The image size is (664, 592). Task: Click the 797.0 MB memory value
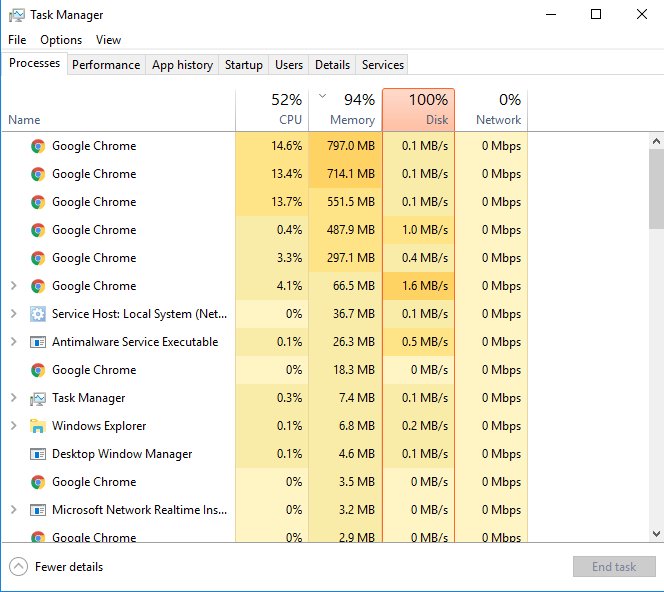point(351,146)
